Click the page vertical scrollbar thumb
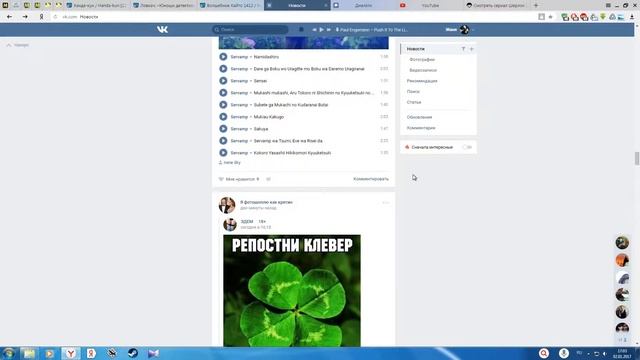 pyautogui.click(x=637, y=158)
